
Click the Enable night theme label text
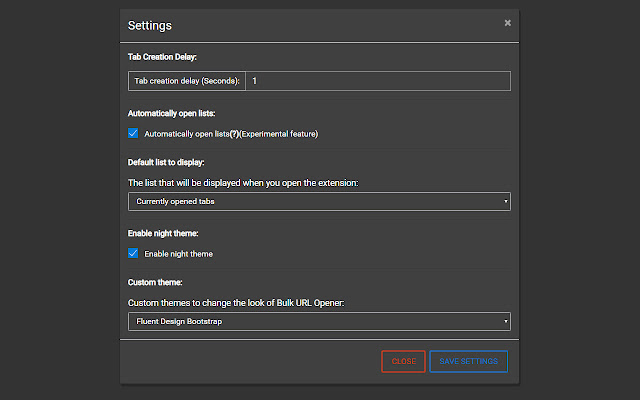click(178, 254)
